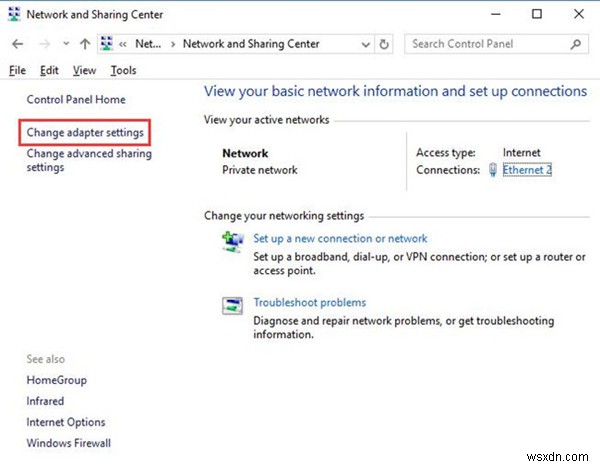Expand the hidden breadcrumb path chevrons
This screenshot has width=600, height=467.
coord(122,44)
